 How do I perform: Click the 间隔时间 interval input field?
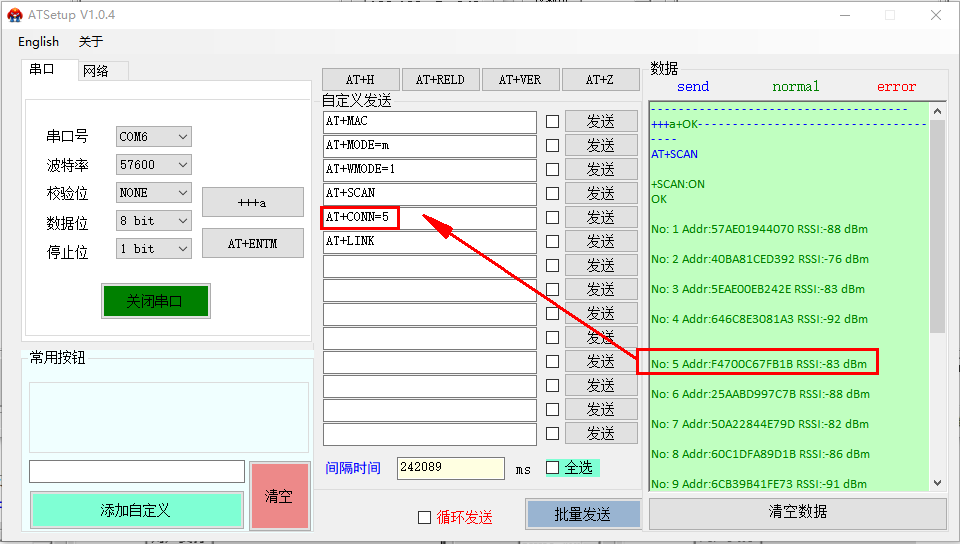tap(450, 468)
